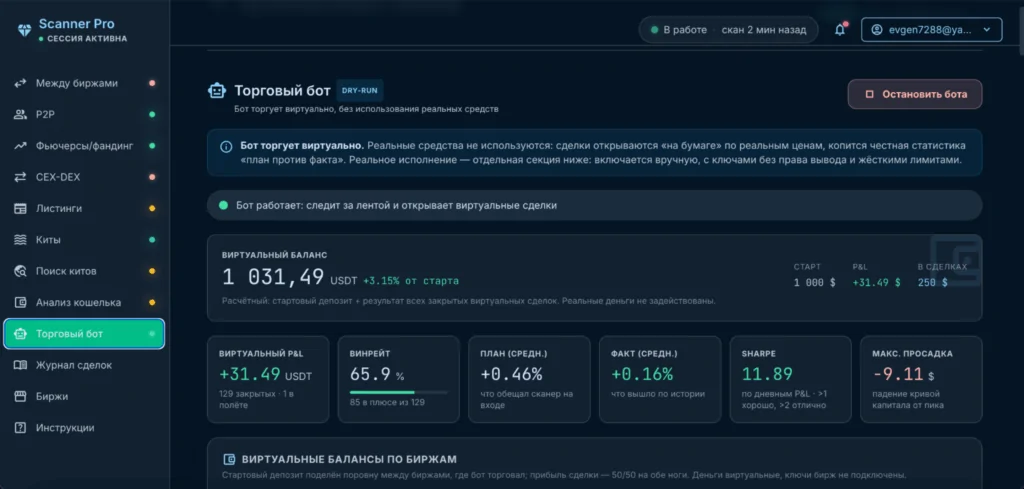1024x489 pixels.
Task: Click the DRY-RUN badge
Action: (x=360, y=91)
